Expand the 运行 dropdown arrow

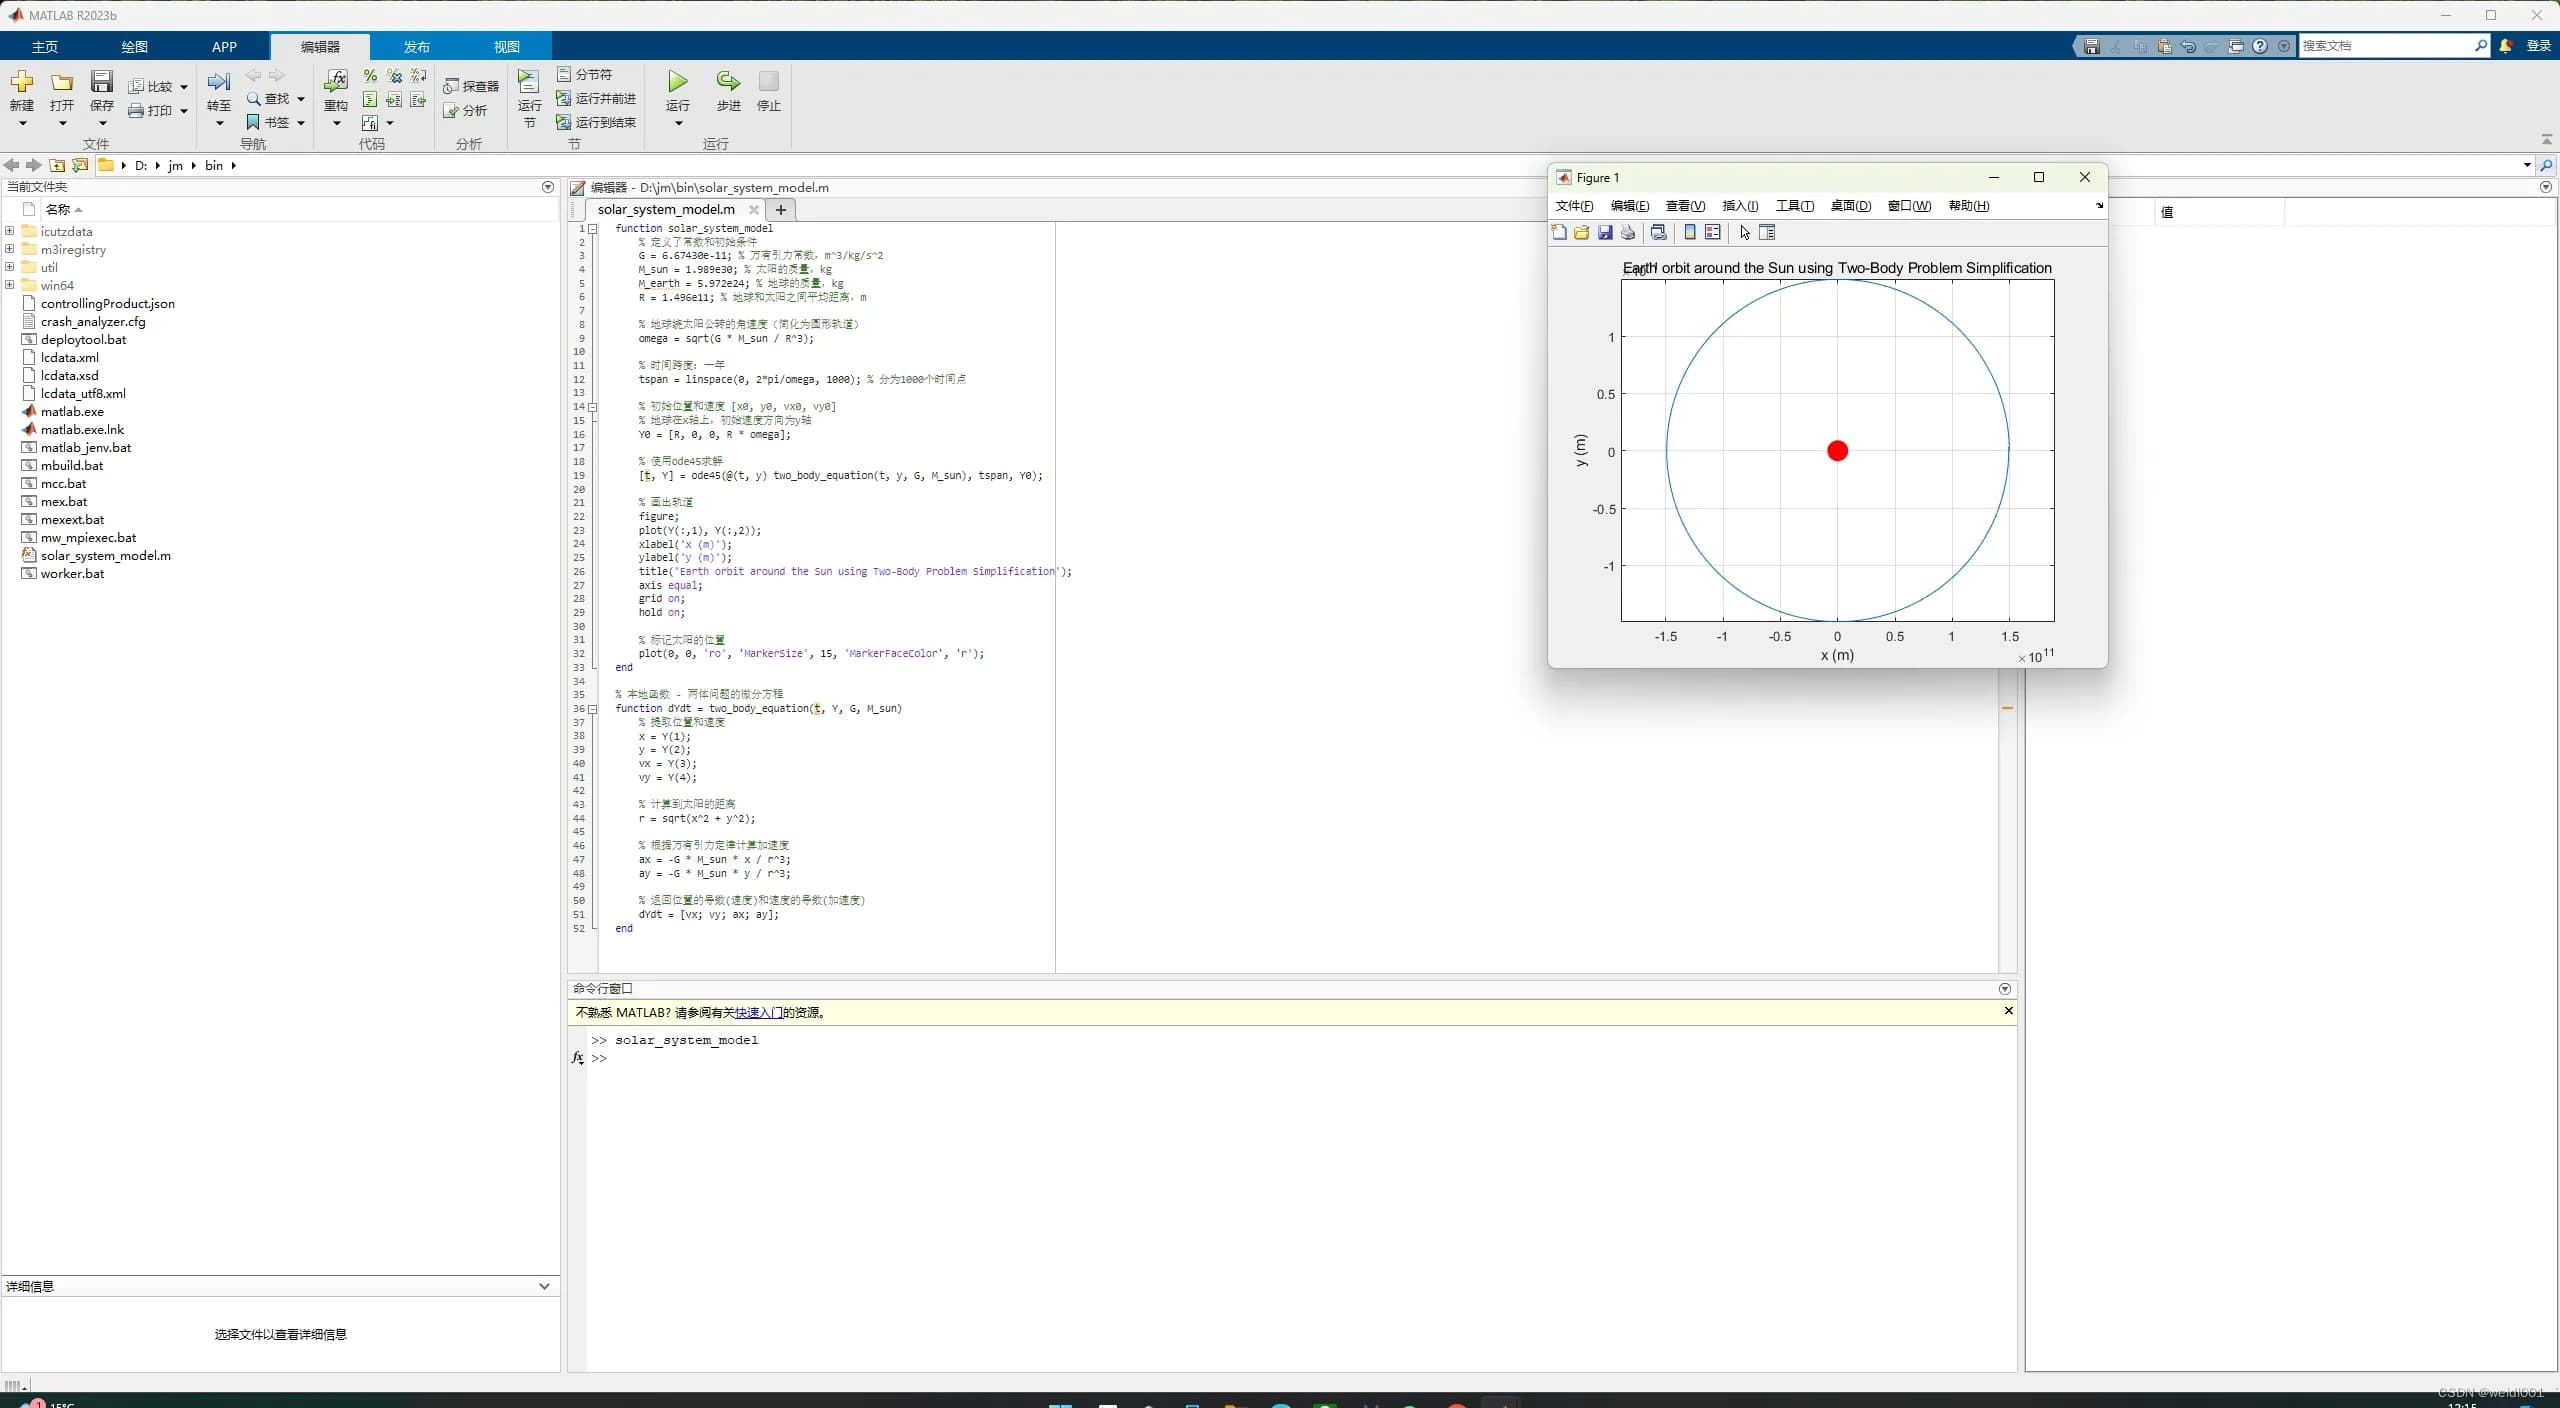pos(678,124)
